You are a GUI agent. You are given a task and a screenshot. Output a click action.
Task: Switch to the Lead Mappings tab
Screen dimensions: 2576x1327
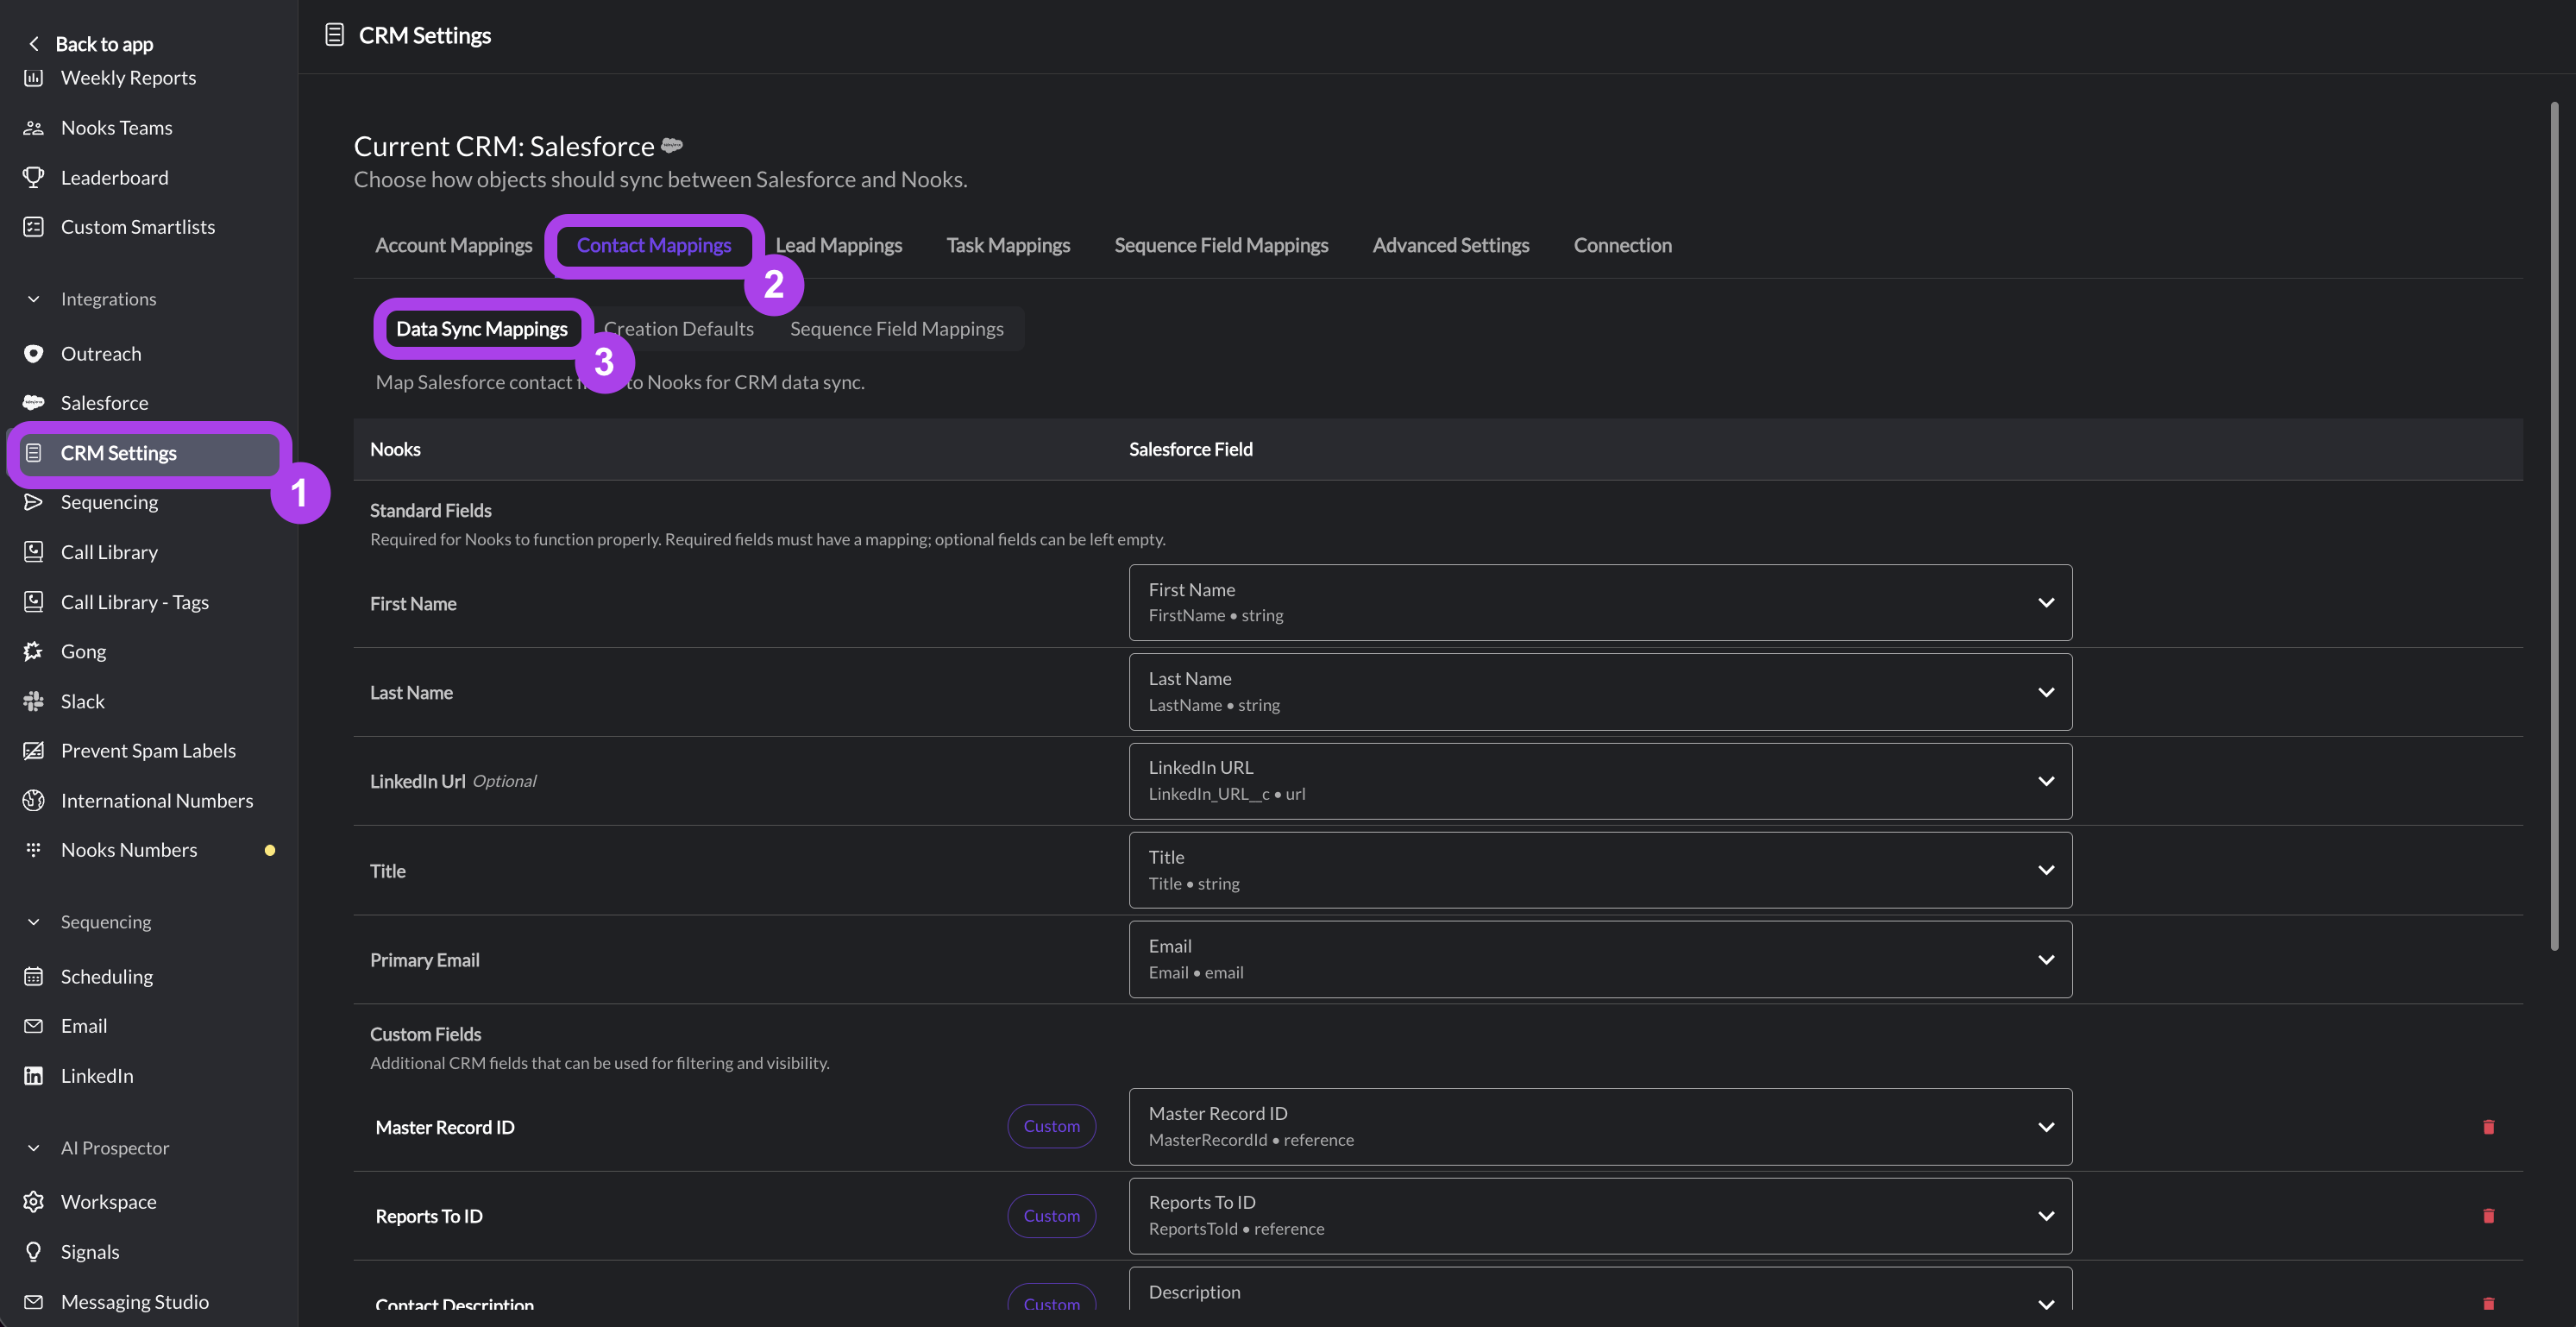click(x=839, y=246)
